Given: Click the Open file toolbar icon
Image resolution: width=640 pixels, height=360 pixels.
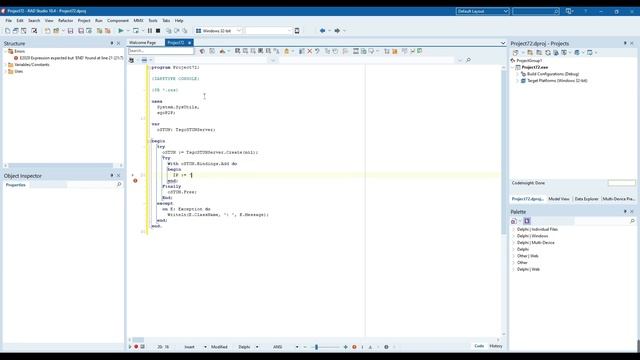Looking at the screenshot, I should click(56, 31).
